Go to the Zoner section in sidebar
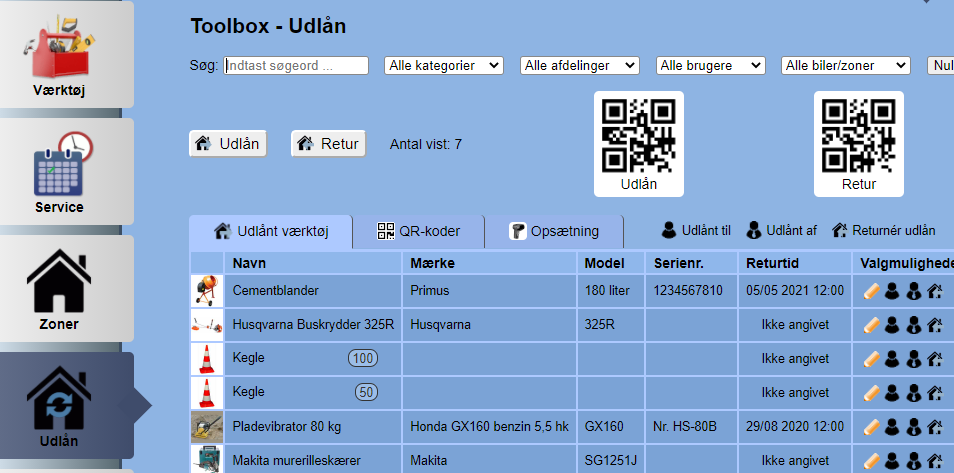Image resolution: width=954 pixels, height=473 pixels. tap(66, 289)
